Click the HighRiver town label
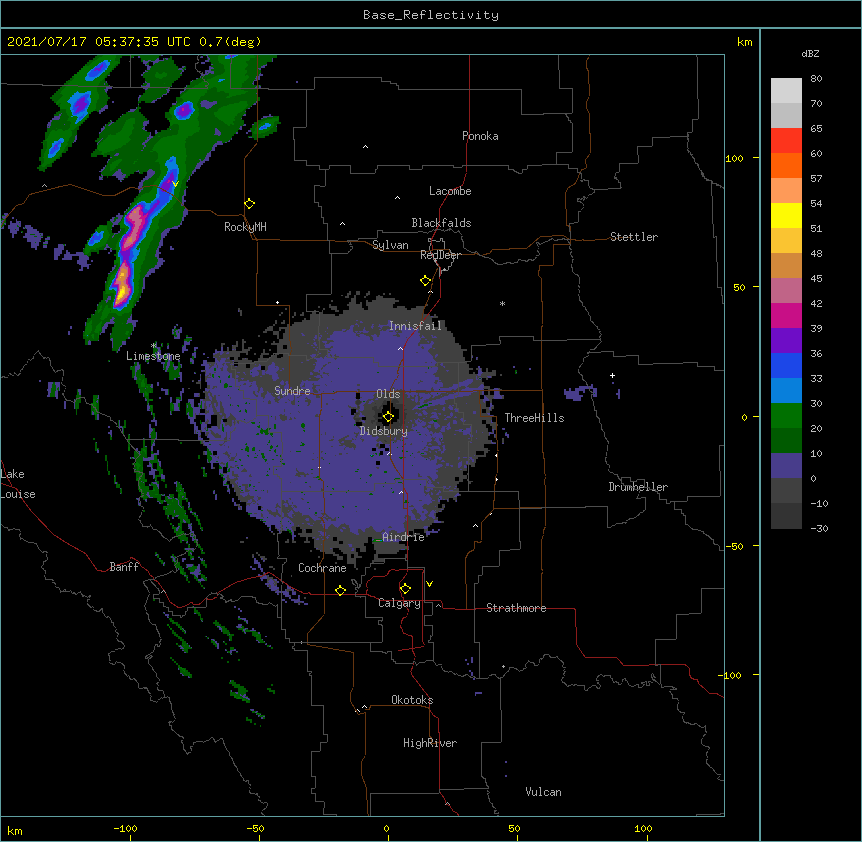The height and width of the screenshot is (842, 862). point(430,743)
